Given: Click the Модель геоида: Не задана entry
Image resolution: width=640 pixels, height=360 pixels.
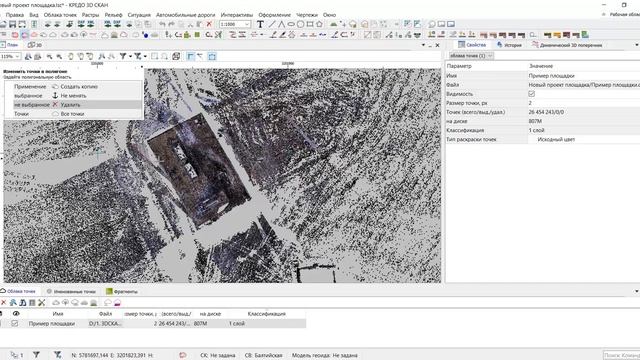Looking at the screenshot, I should pos(324,355).
